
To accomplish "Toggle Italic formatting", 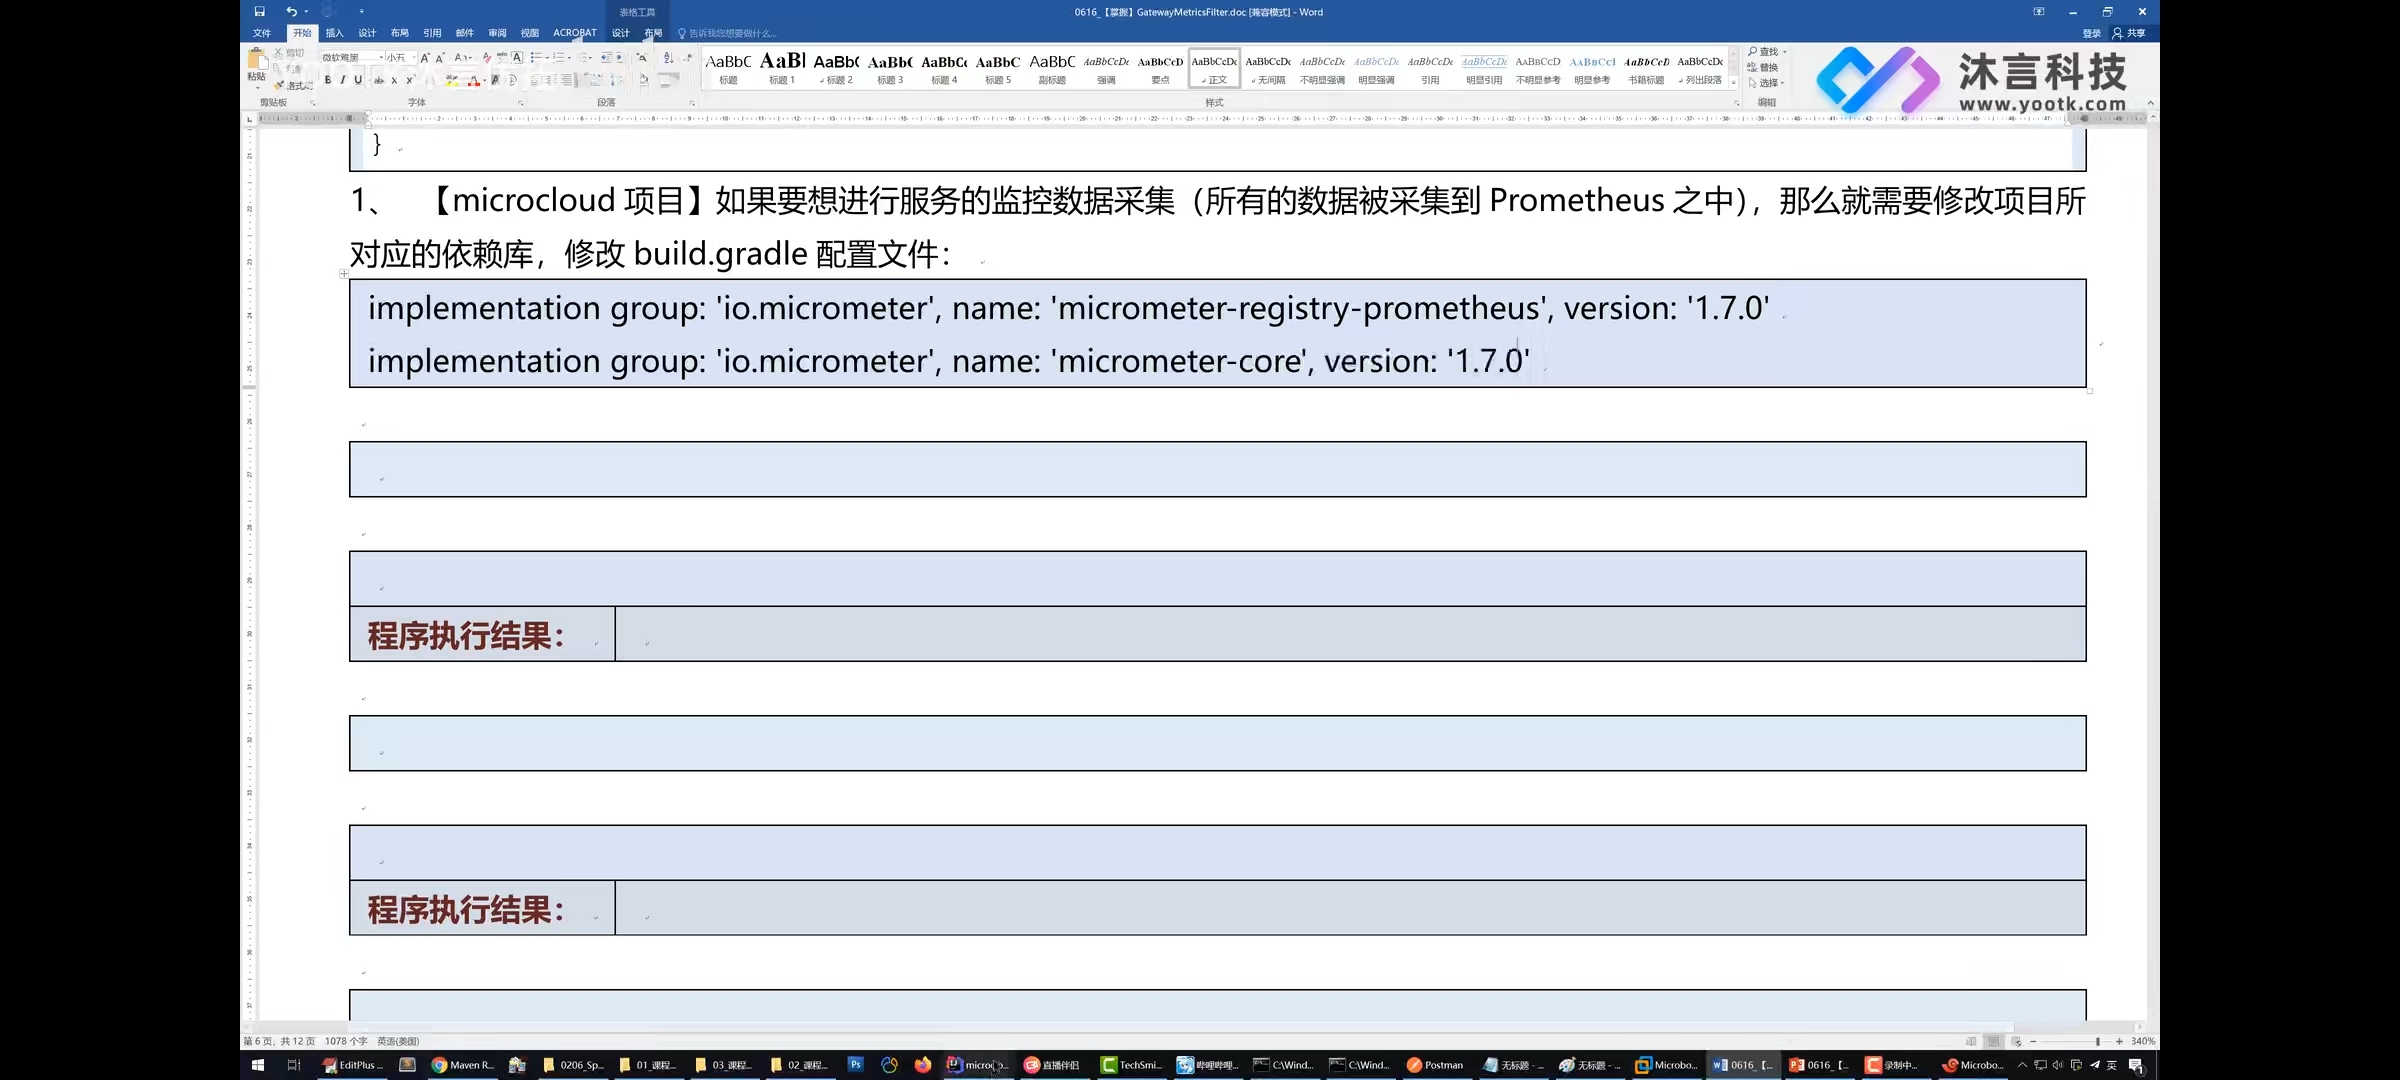I will (x=343, y=80).
